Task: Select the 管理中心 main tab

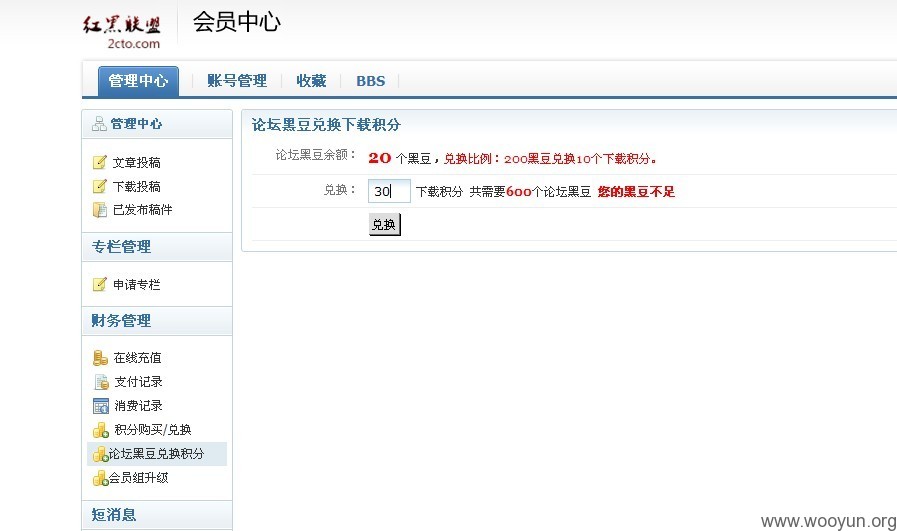Action: [138, 81]
